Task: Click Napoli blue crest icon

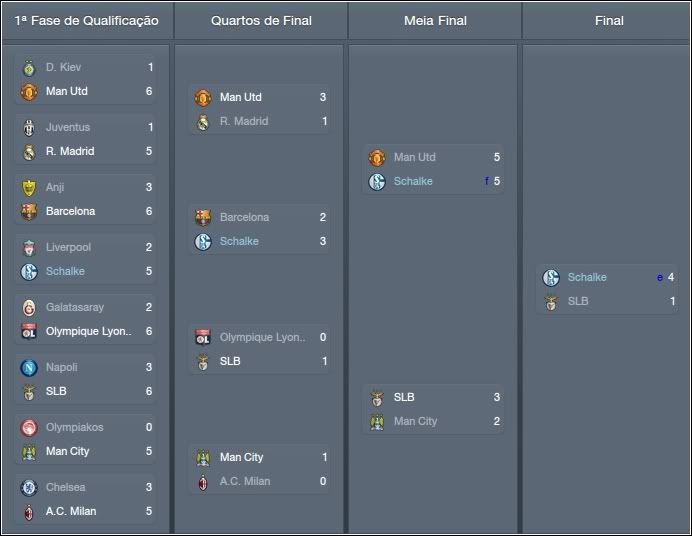Action: click(29, 367)
